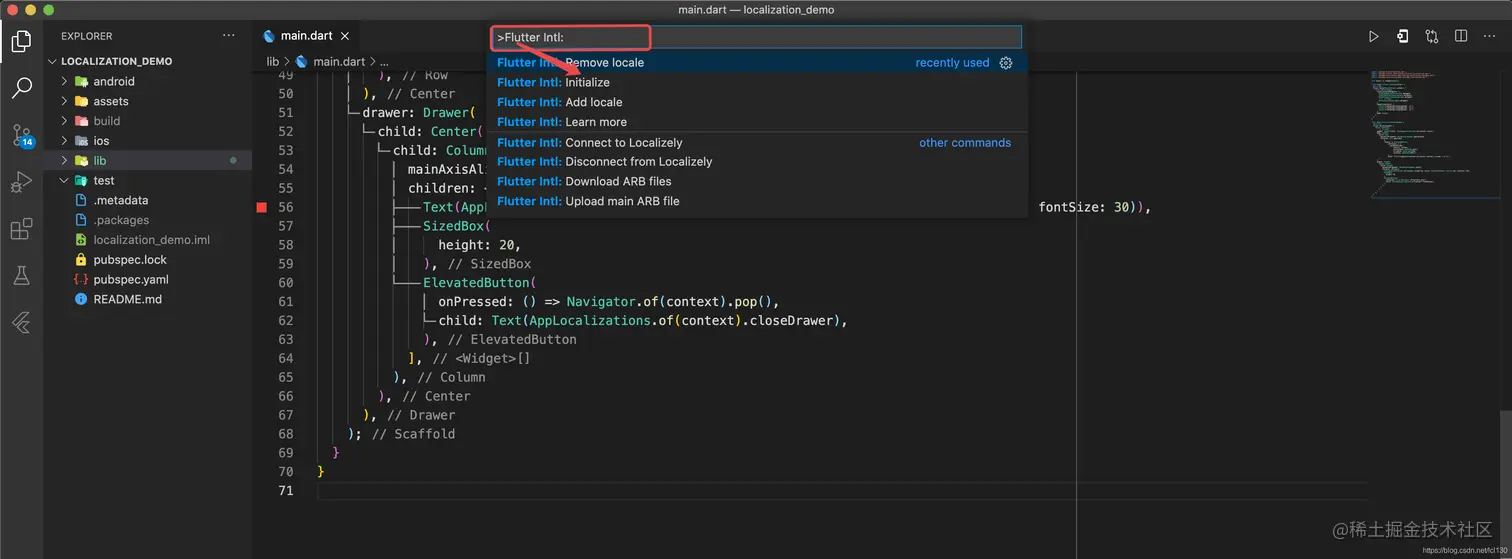Open localization_demo.iml file

click(148, 240)
